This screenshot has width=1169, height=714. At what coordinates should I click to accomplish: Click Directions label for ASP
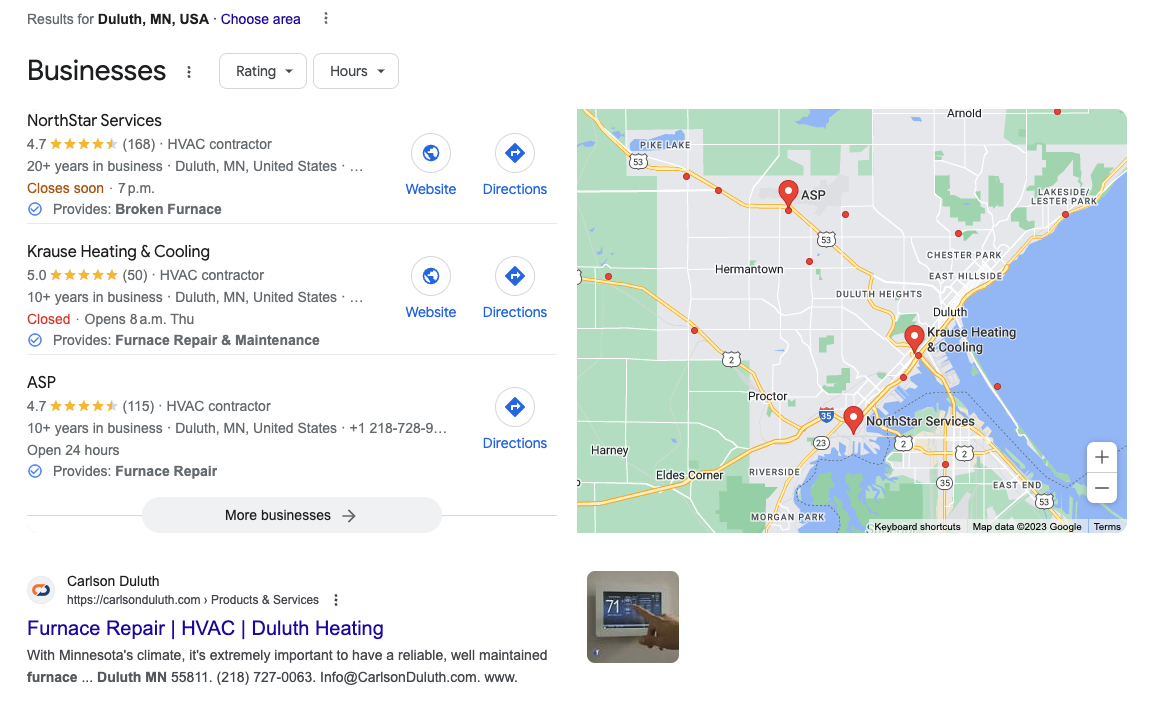(514, 443)
